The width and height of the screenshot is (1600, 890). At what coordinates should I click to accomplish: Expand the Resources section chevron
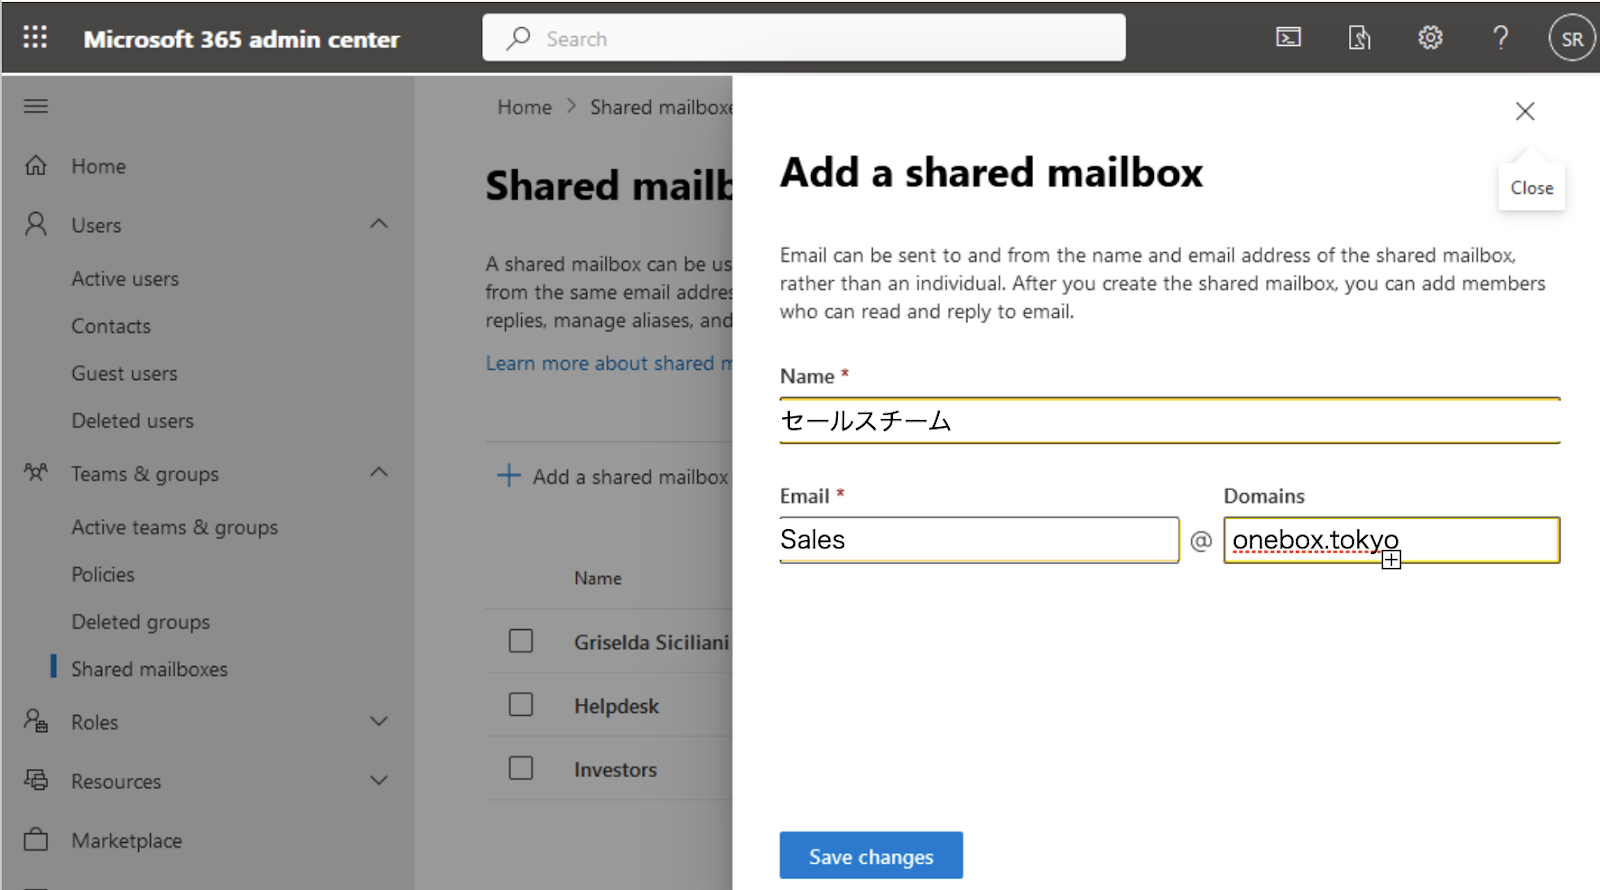(379, 780)
